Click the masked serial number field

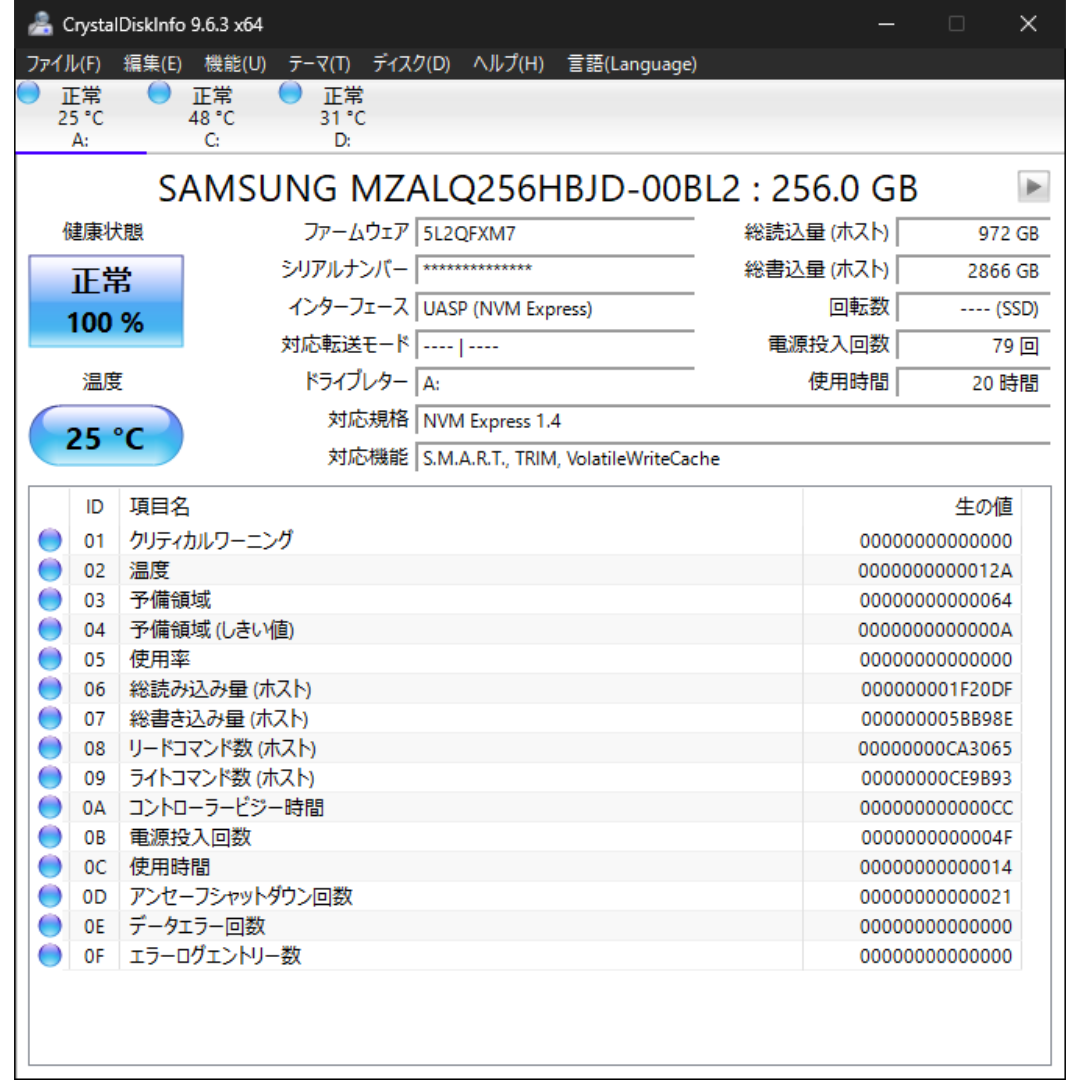coord(555,270)
